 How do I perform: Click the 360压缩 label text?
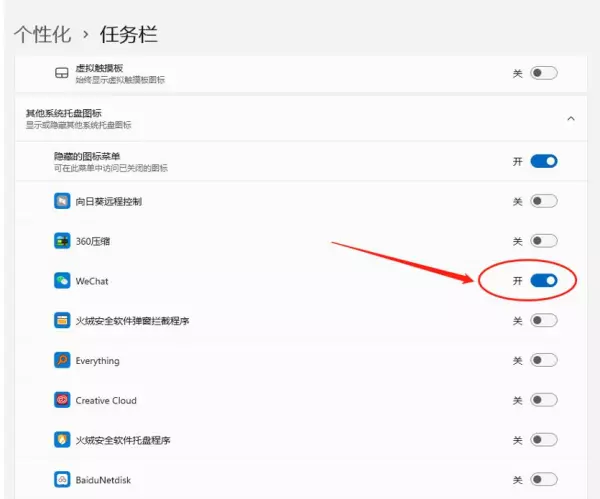point(93,241)
